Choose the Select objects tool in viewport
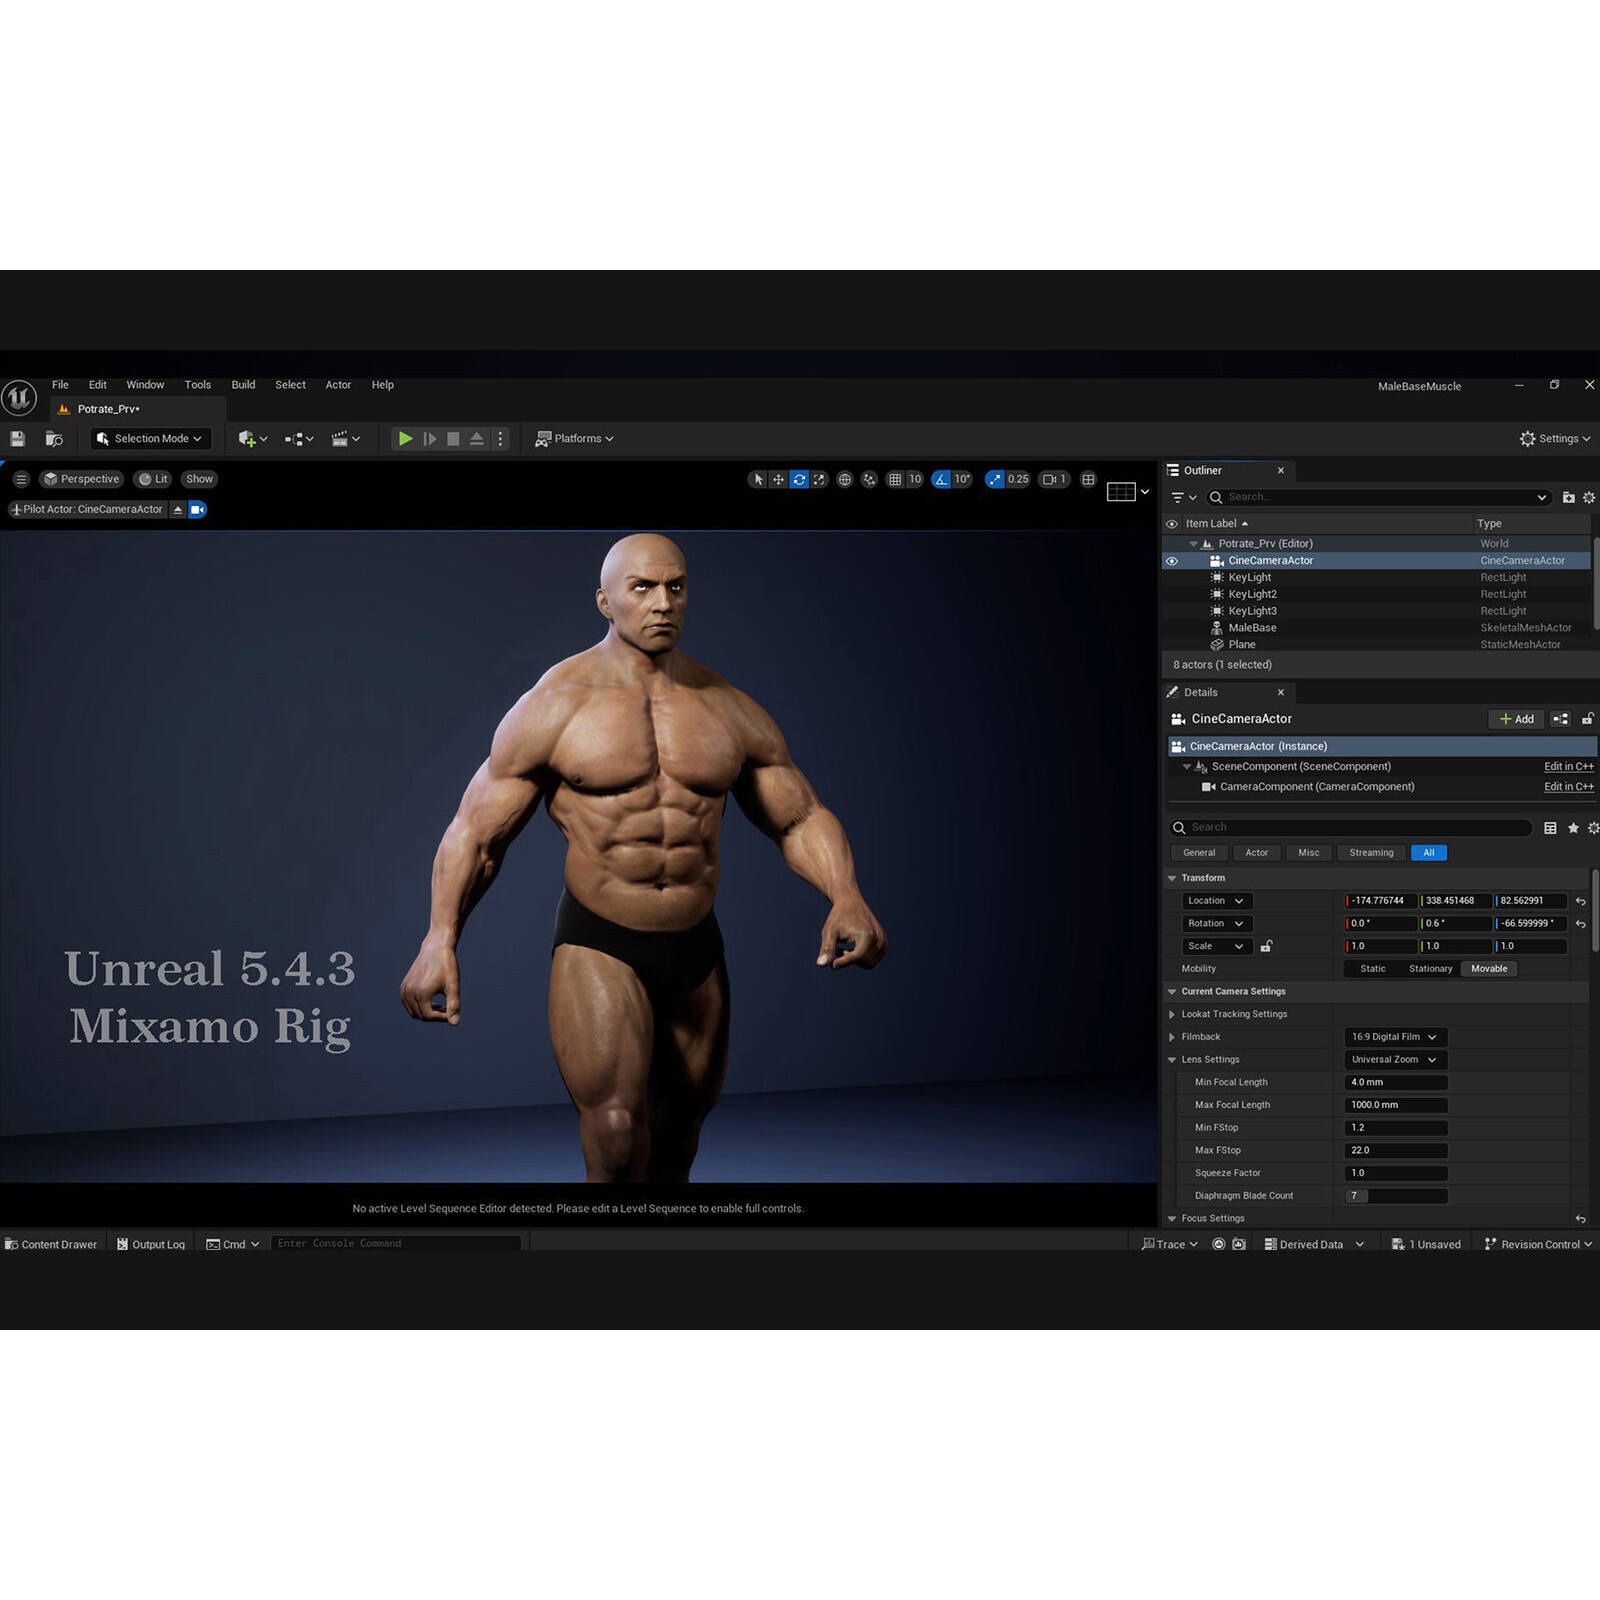 tap(759, 479)
